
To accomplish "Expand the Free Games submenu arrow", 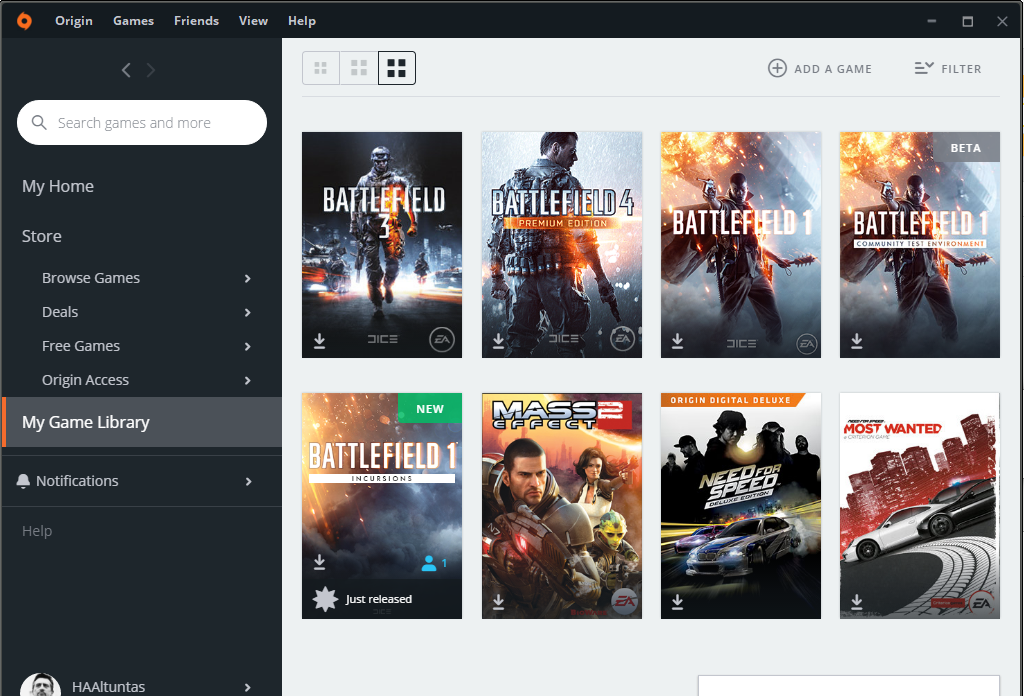I will [248, 346].
